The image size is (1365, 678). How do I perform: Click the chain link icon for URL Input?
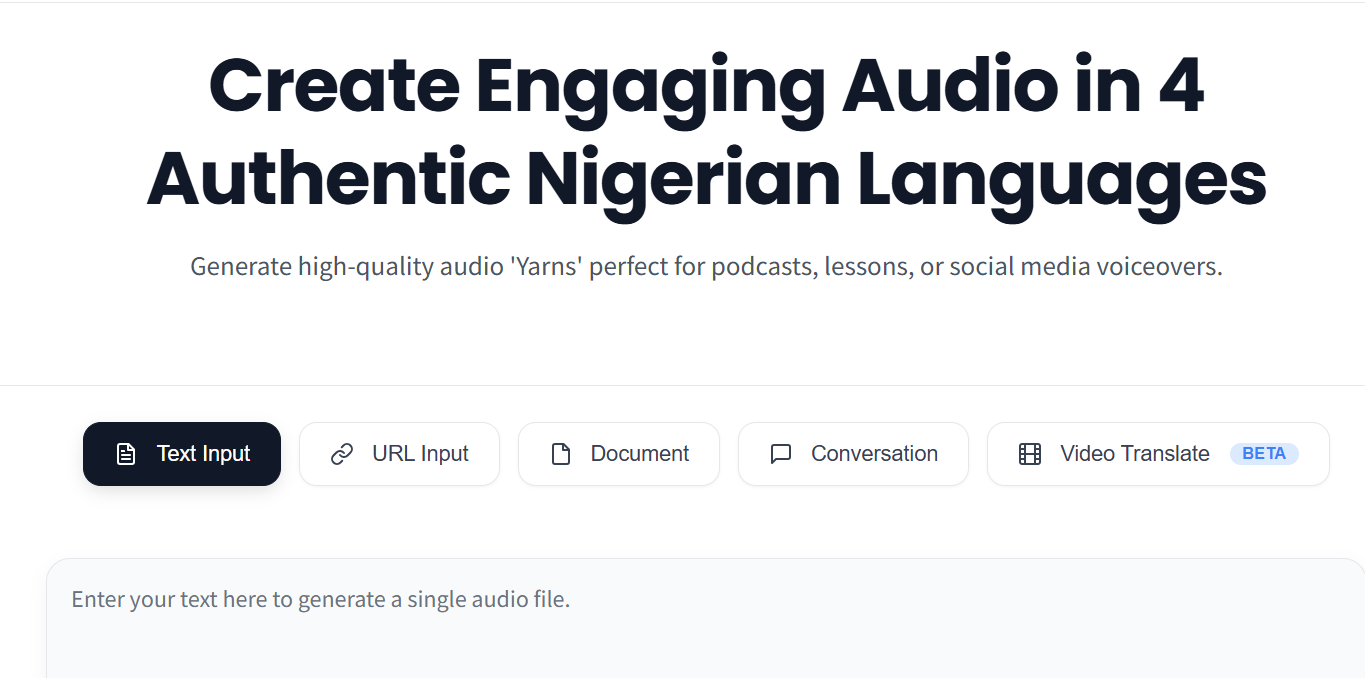tap(342, 454)
